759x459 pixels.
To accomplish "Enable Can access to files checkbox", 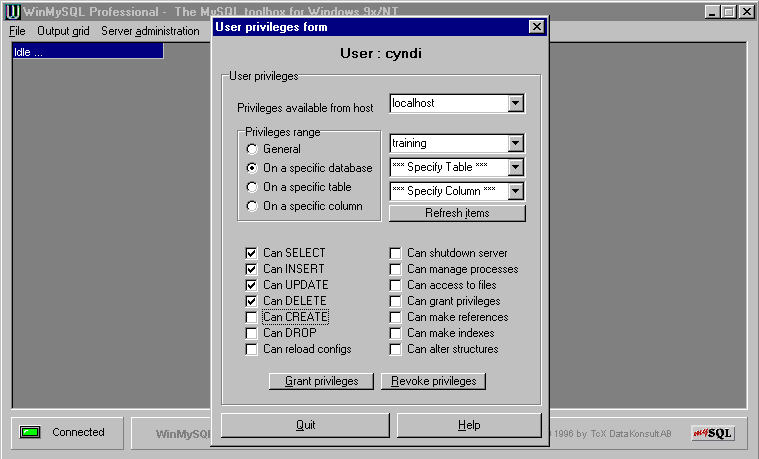I will pos(395,285).
